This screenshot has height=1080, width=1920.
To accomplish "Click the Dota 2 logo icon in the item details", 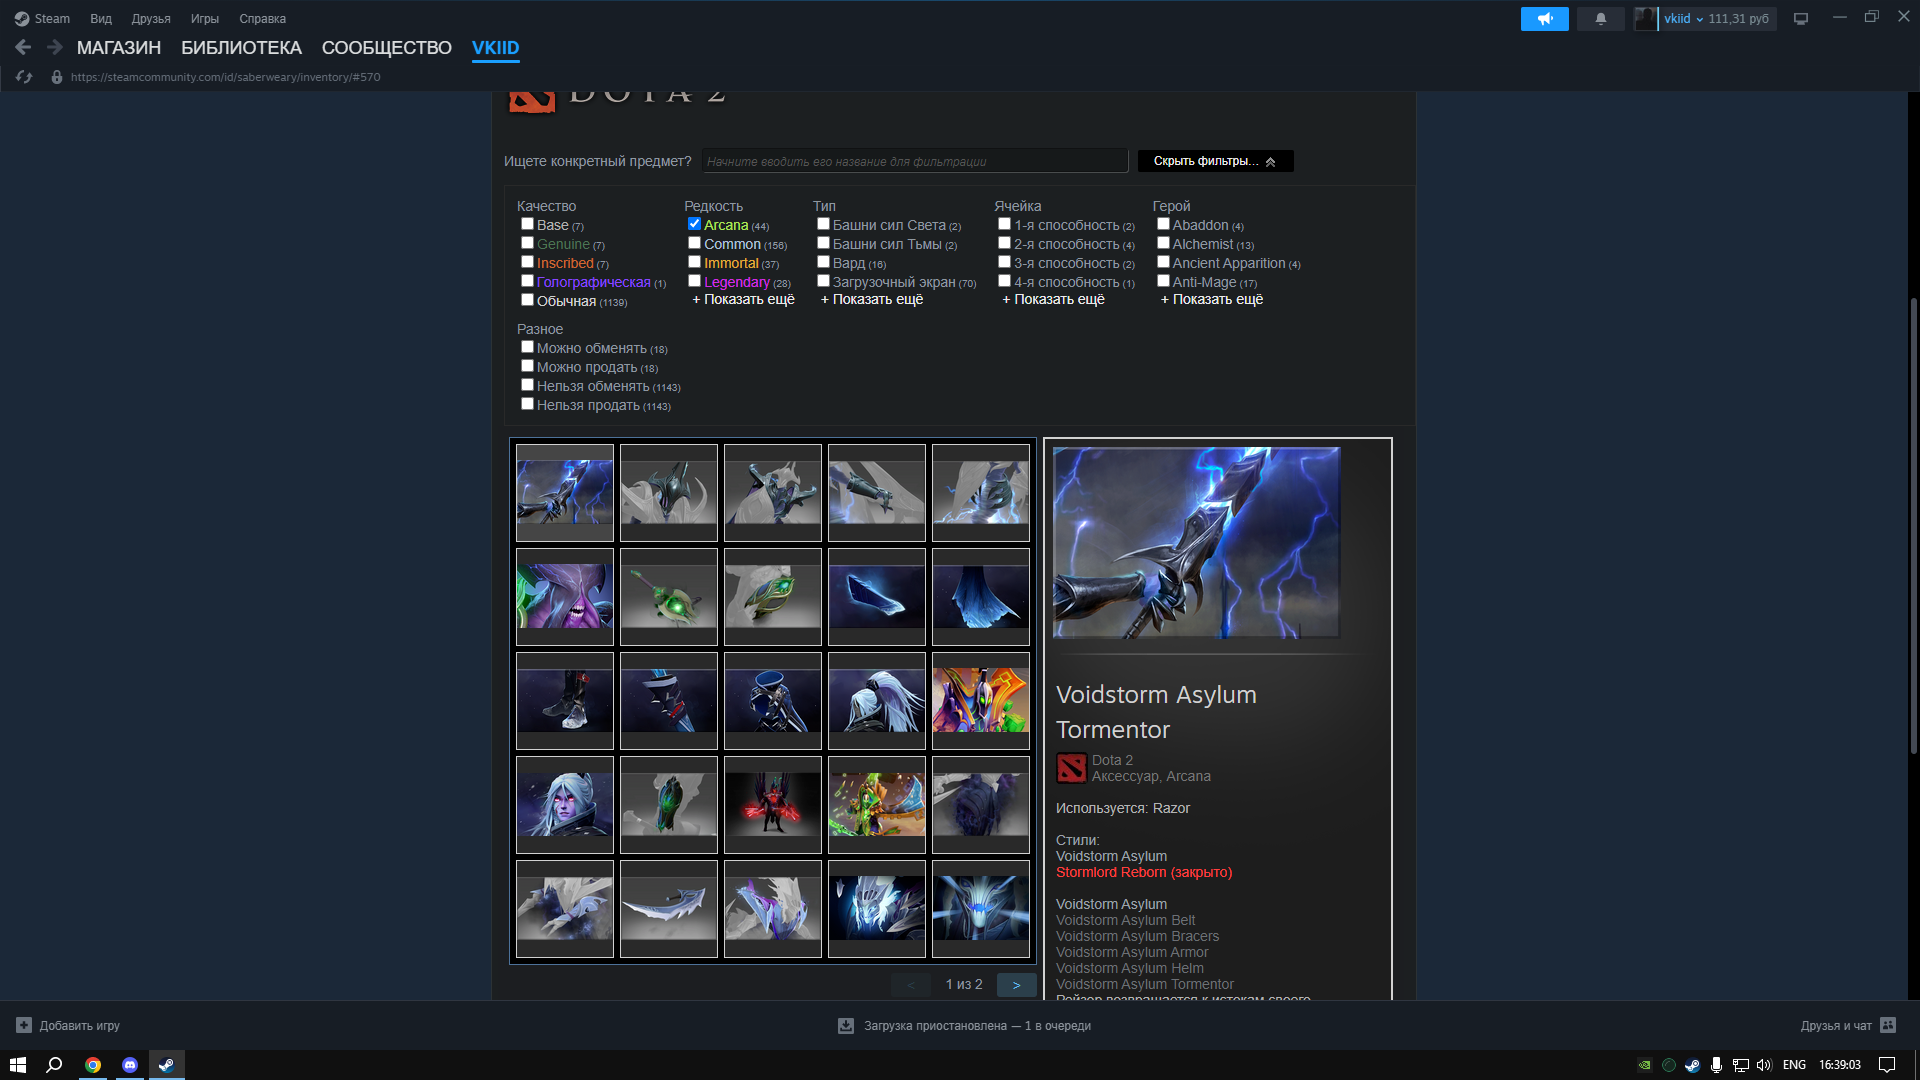I will tap(1071, 768).
